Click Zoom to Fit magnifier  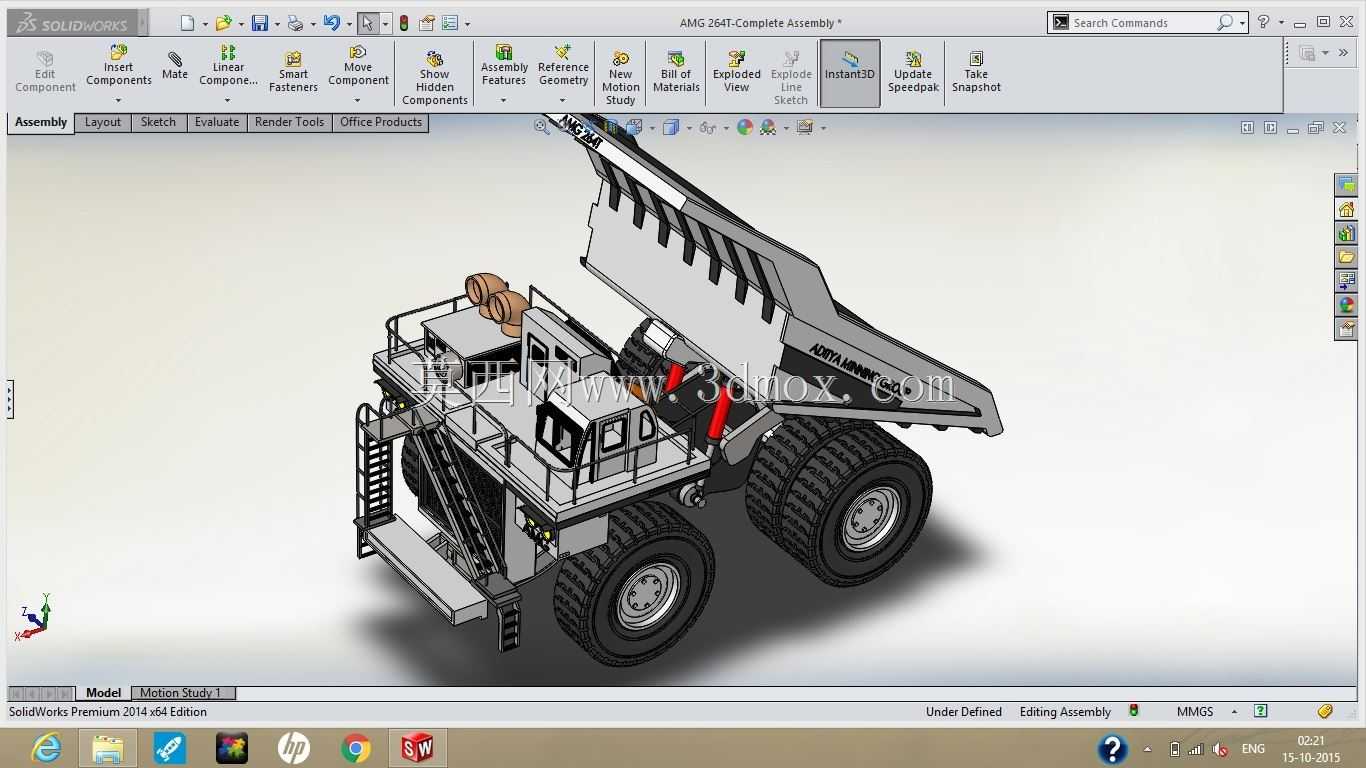[x=541, y=127]
